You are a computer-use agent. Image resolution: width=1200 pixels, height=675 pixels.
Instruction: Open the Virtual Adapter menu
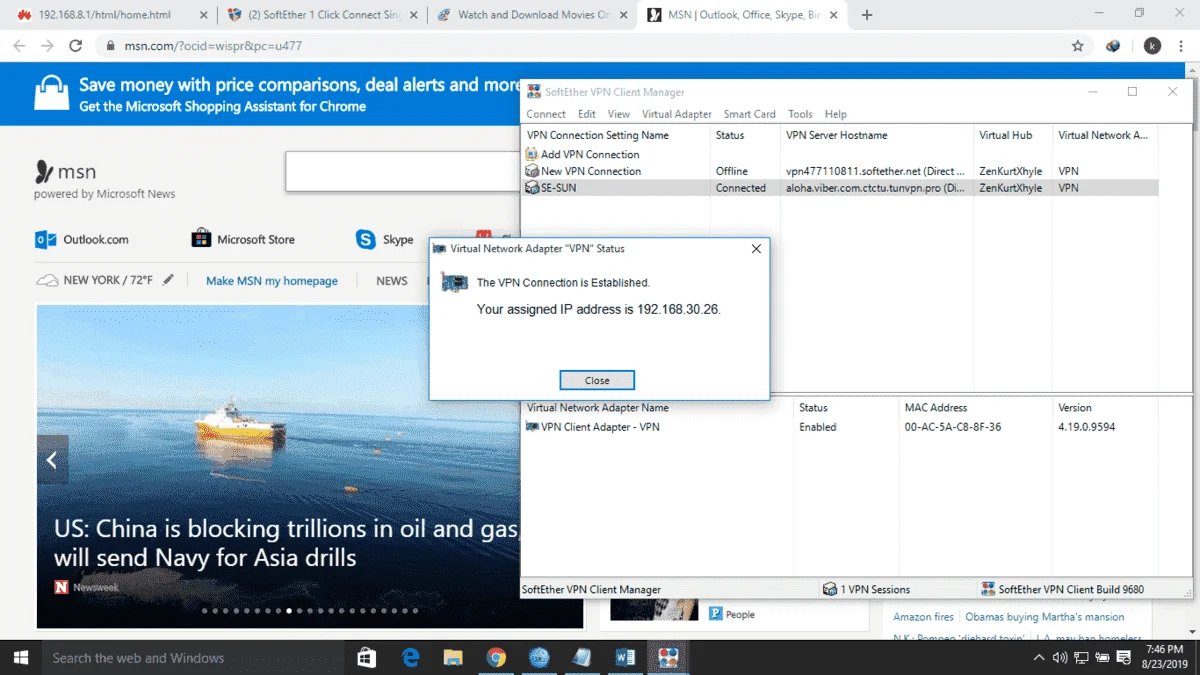677,114
